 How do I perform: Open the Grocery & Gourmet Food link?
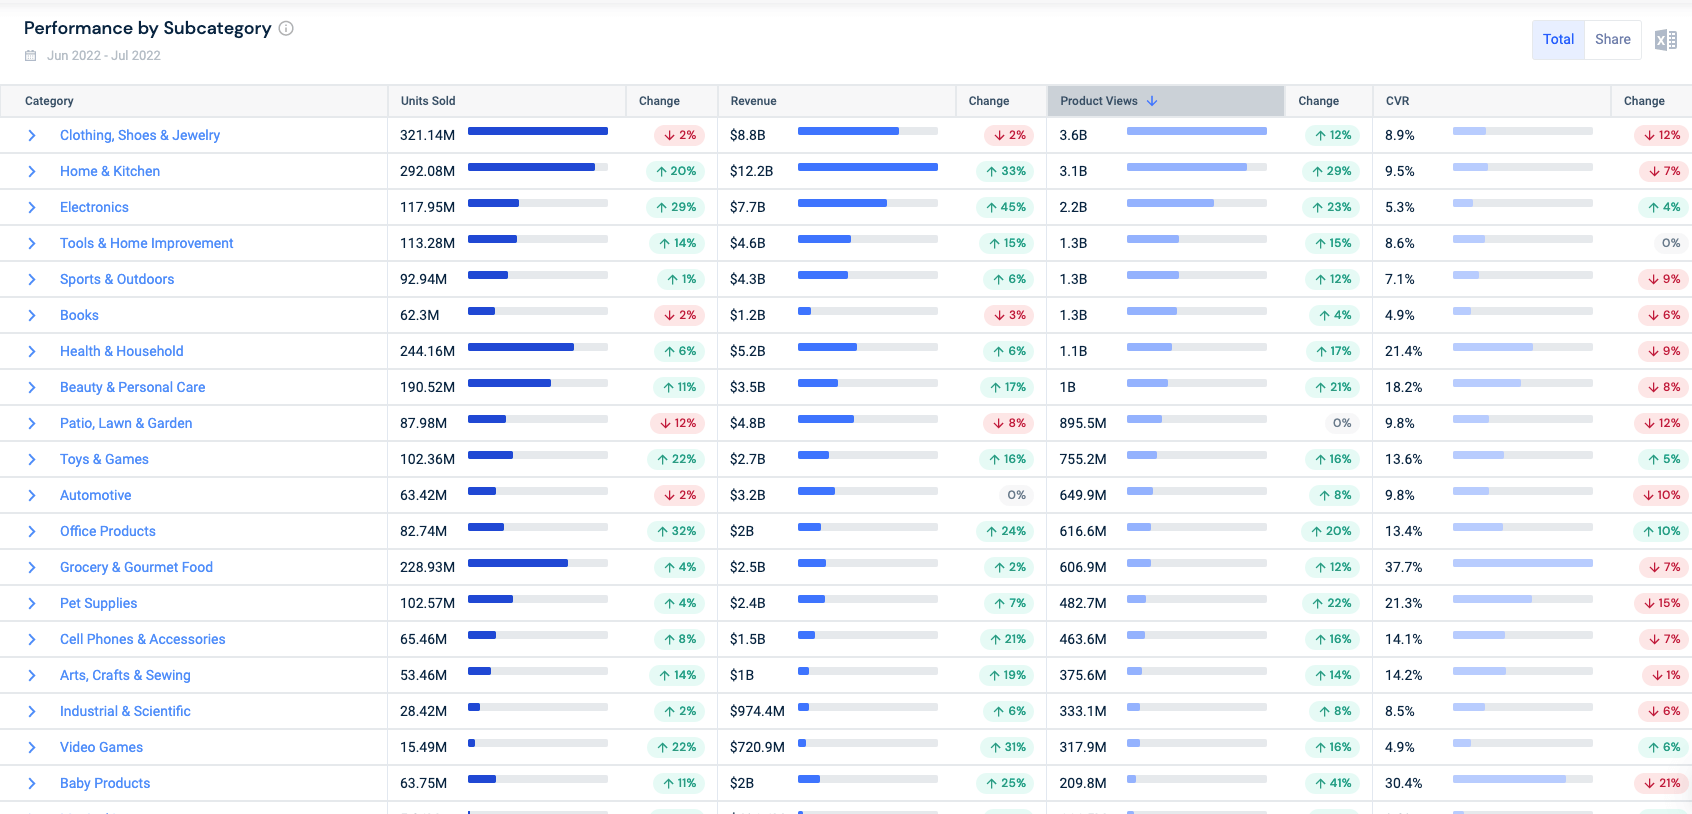tap(136, 567)
